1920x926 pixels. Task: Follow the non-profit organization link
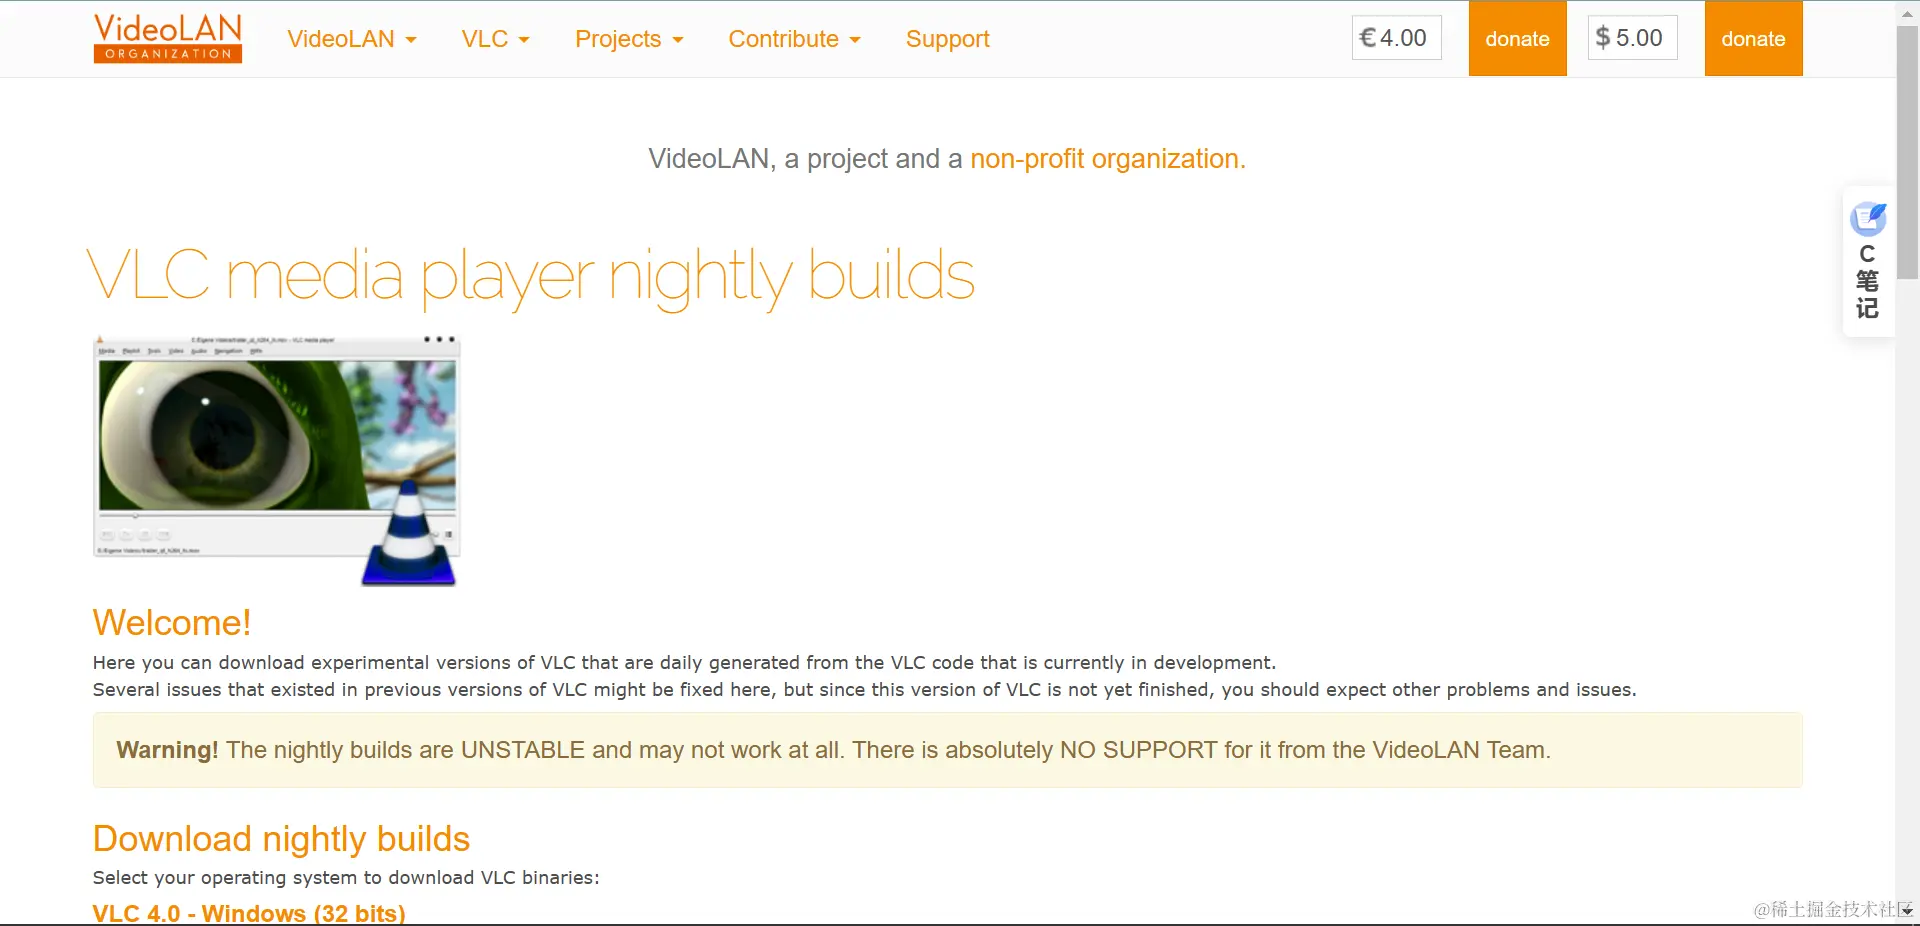click(1108, 159)
